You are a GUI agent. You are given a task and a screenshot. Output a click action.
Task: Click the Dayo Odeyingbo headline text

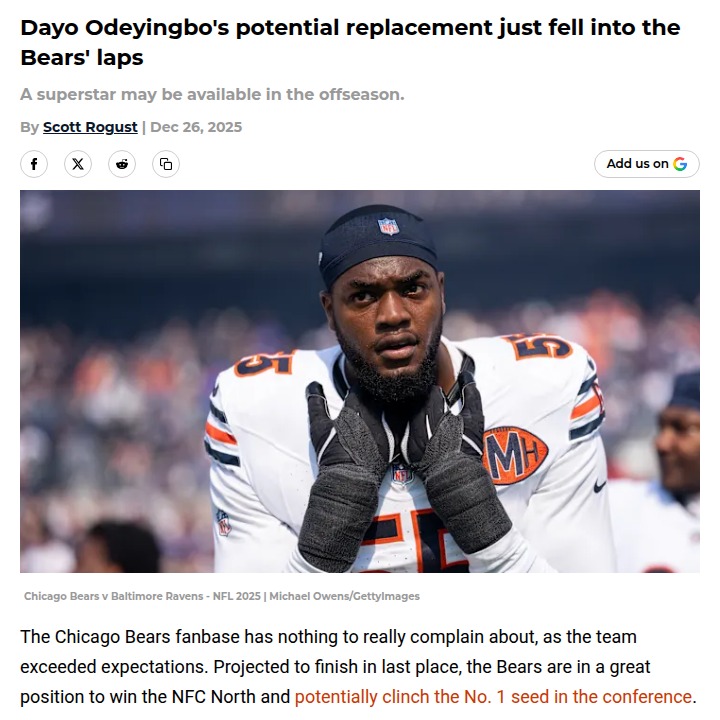click(x=350, y=42)
